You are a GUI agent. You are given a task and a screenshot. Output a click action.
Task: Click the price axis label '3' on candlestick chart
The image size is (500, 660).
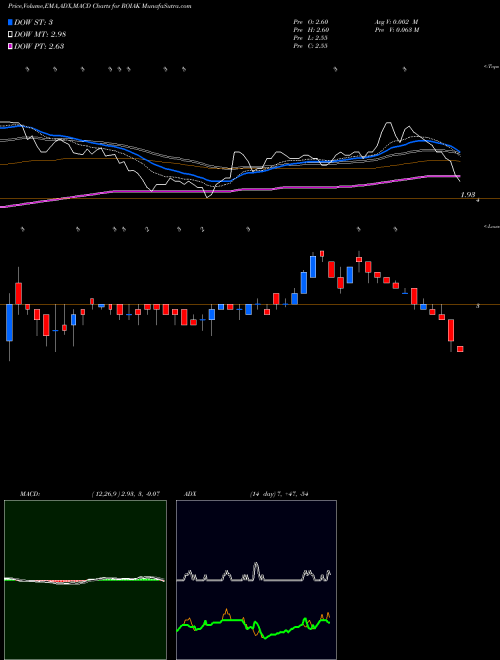477,306
